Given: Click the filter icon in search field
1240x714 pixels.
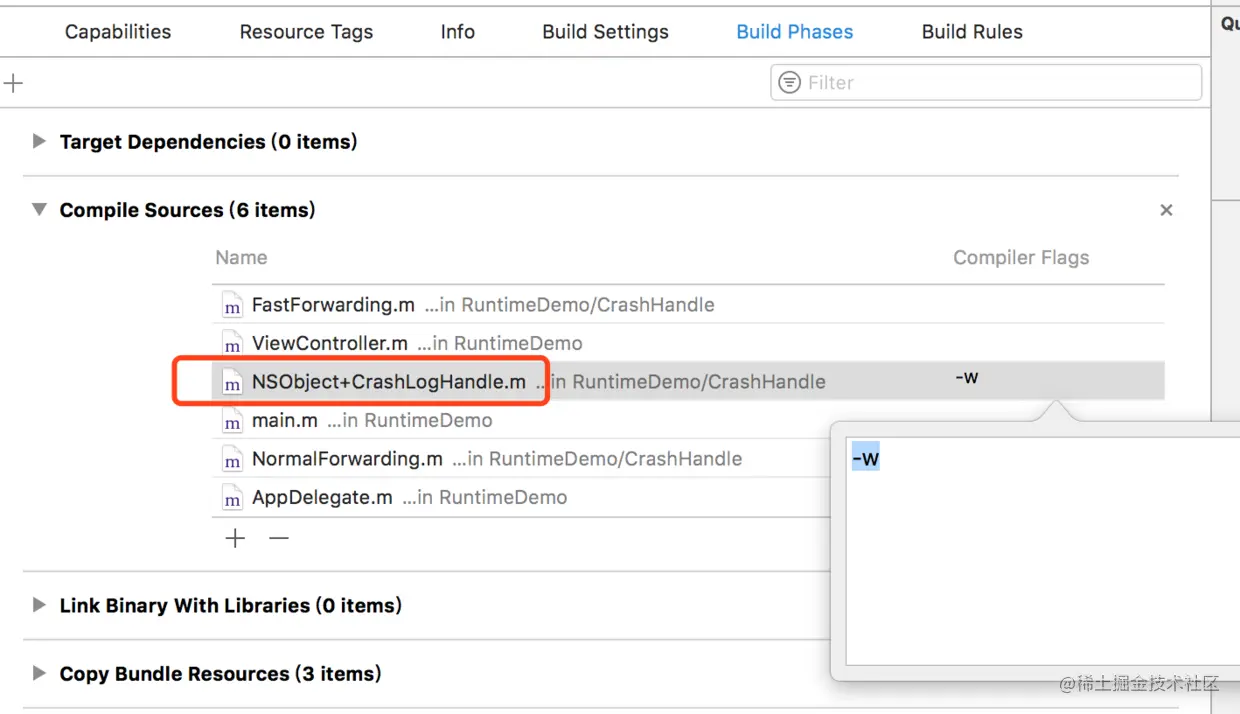Looking at the screenshot, I should coord(790,82).
